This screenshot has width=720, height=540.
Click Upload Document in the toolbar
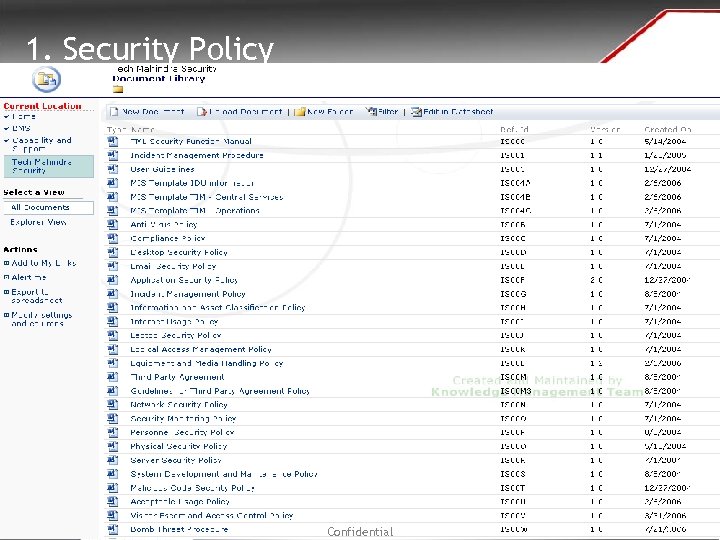coord(246,112)
